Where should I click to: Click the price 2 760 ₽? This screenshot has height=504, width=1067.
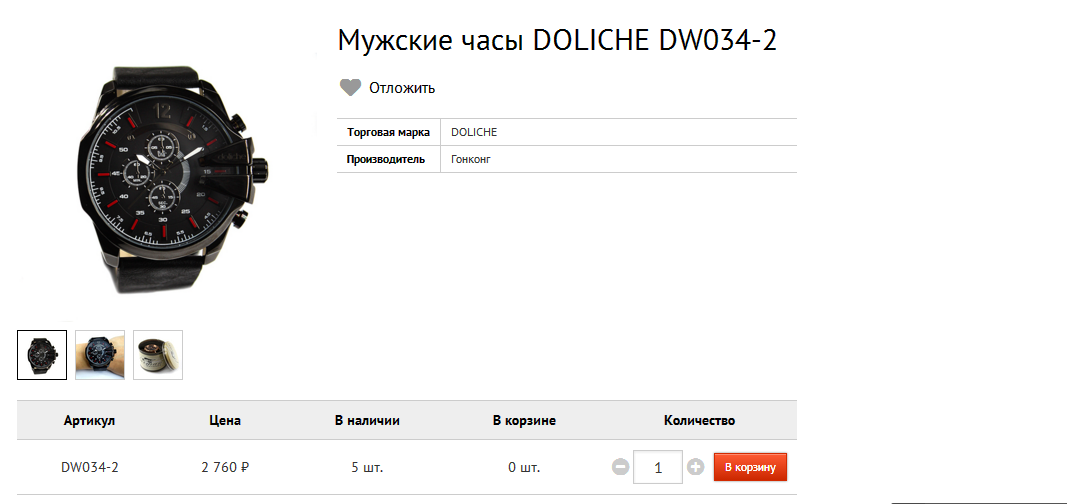pyautogui.click(x=225, y=467)
